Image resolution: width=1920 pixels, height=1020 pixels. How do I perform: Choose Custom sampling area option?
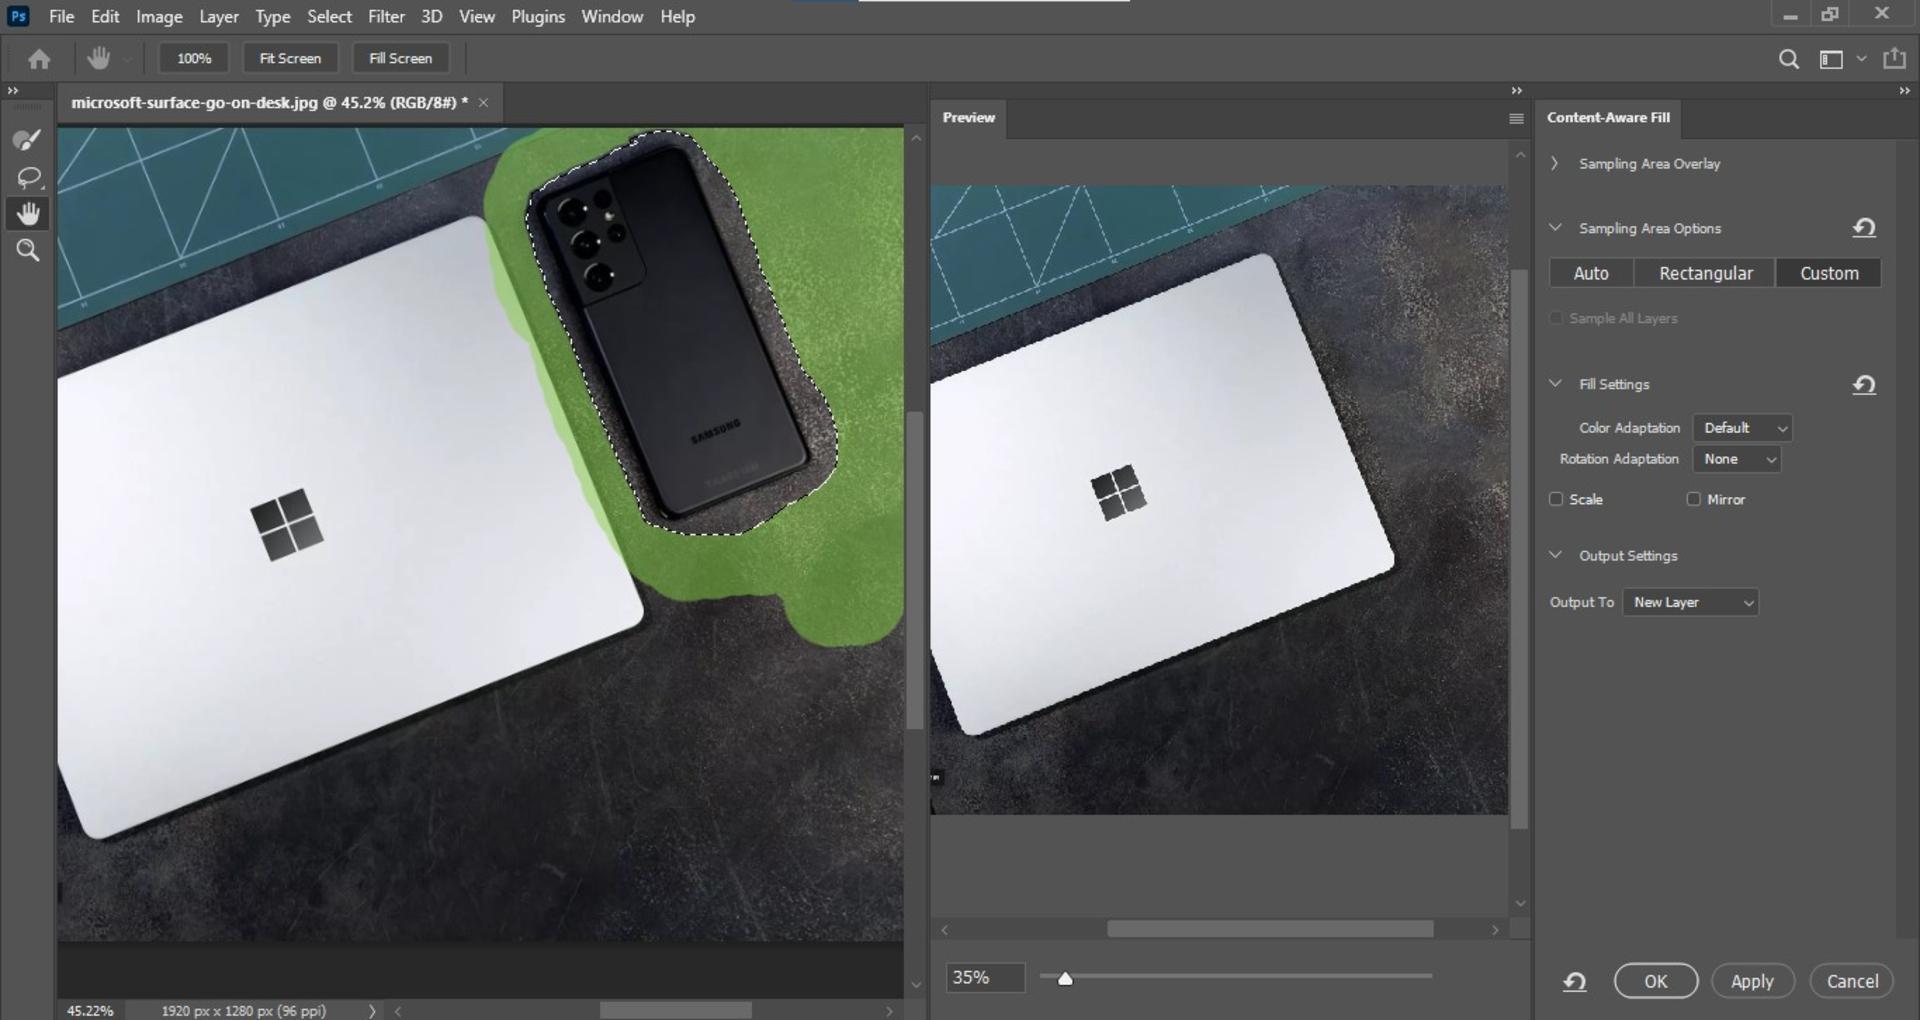[1829, 273]
